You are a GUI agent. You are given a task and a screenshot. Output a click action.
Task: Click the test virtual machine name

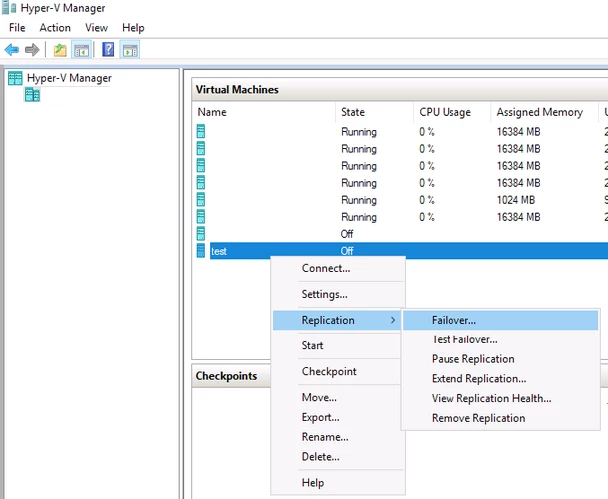pos(219,251)
